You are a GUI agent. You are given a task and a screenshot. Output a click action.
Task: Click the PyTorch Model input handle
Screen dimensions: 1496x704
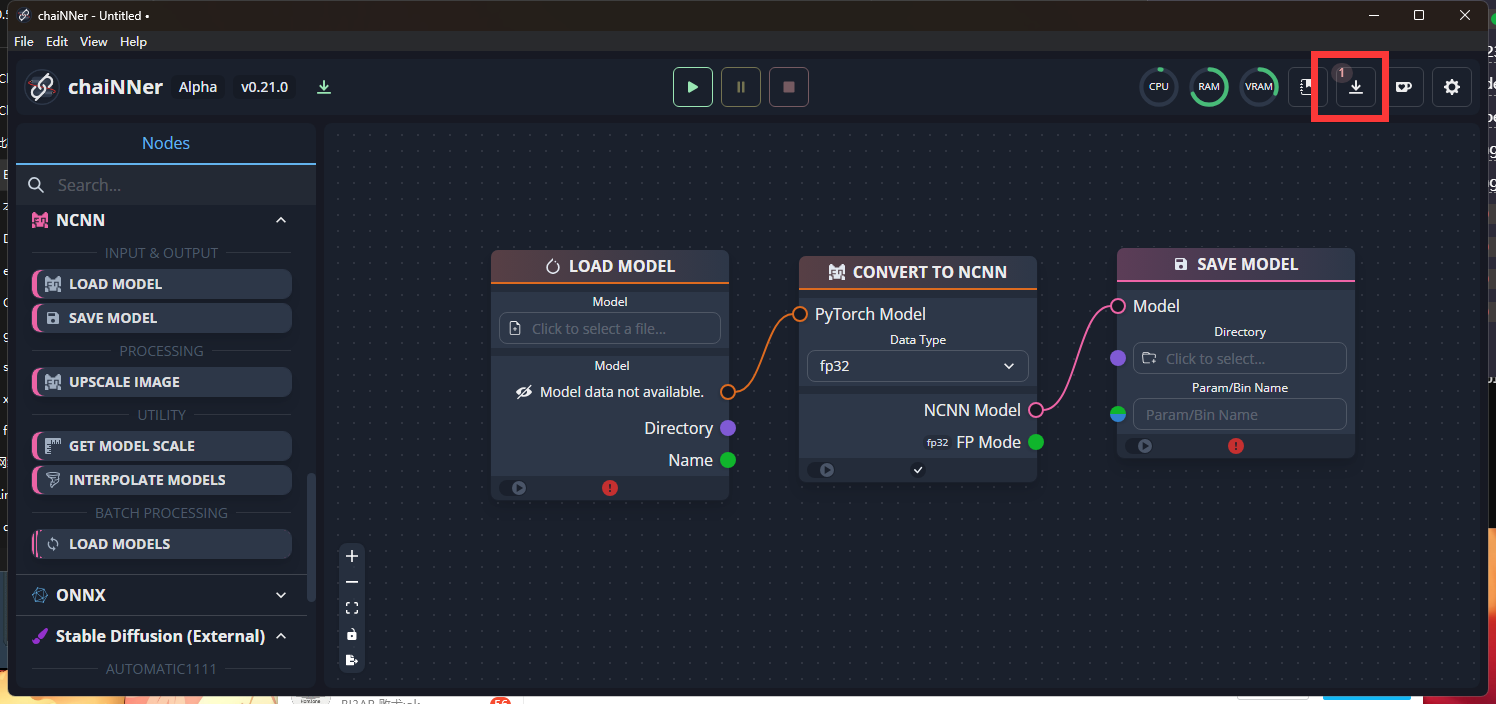point(800,314)
